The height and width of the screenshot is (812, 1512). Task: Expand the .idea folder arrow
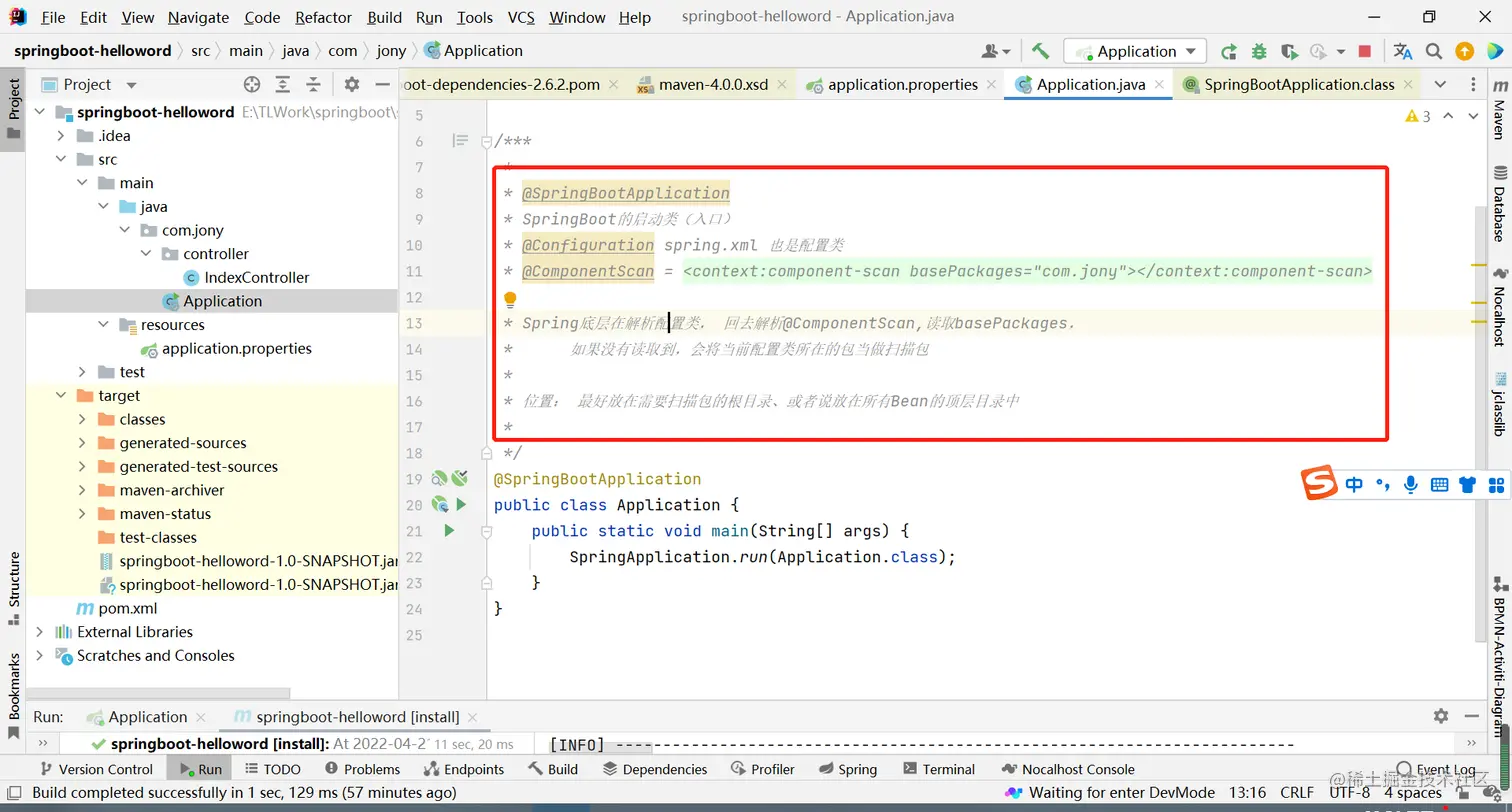pos(61,136)
